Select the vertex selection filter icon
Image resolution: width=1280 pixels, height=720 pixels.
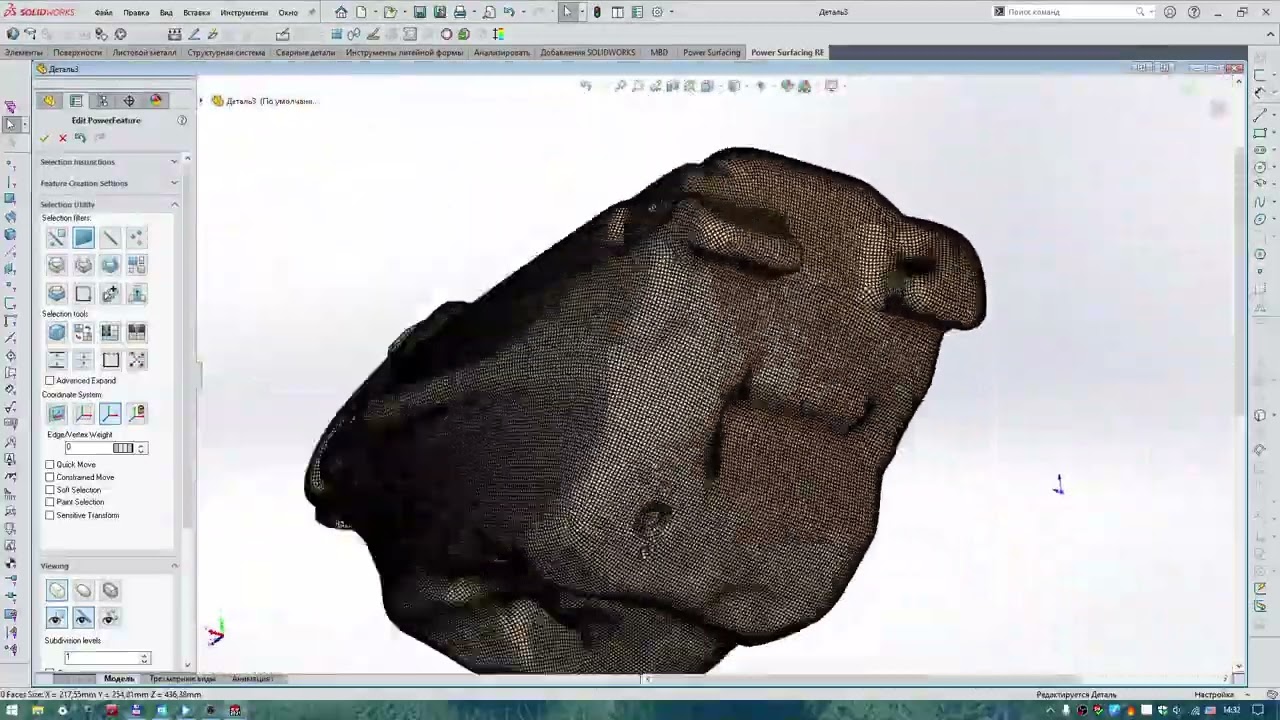click(136, 237)
